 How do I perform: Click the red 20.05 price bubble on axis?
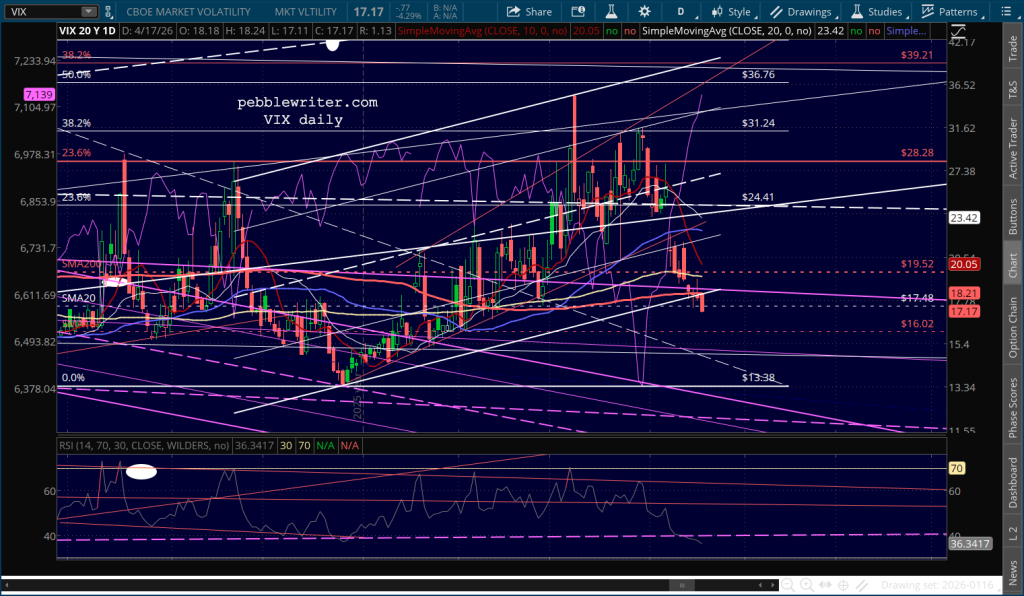click(964, 264)
